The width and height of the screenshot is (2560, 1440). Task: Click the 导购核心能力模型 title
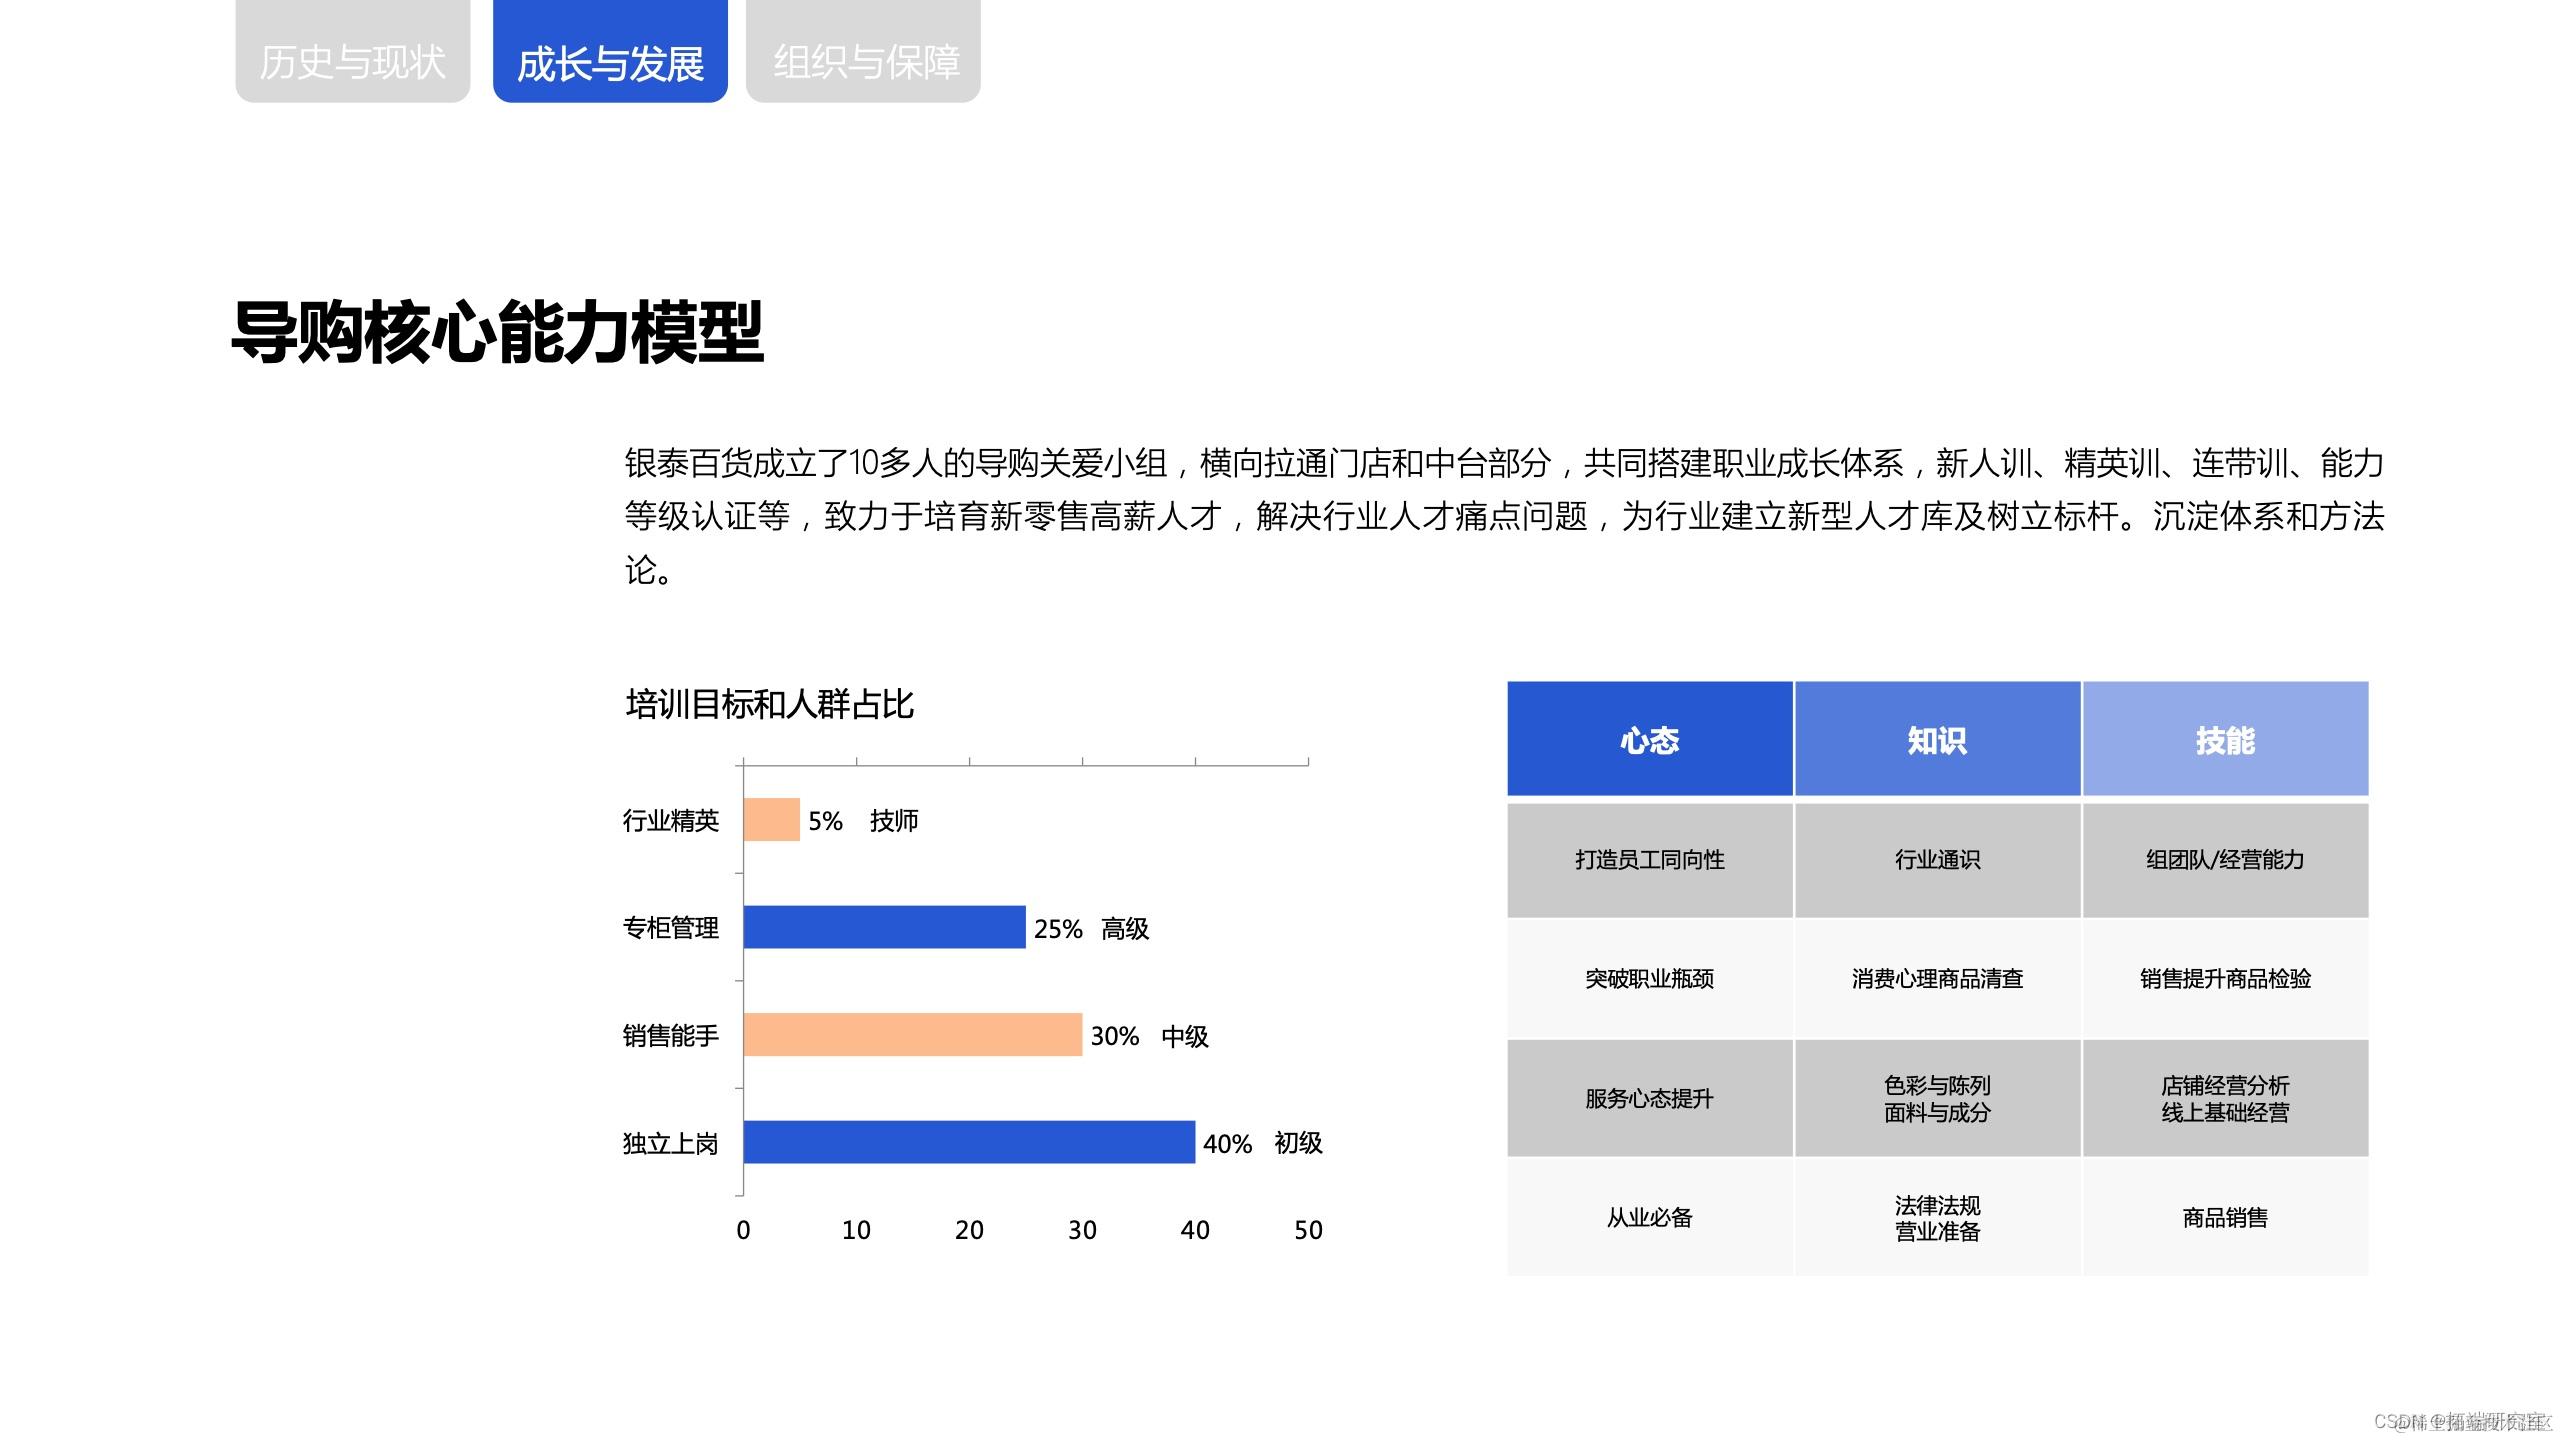click(498, 332)
